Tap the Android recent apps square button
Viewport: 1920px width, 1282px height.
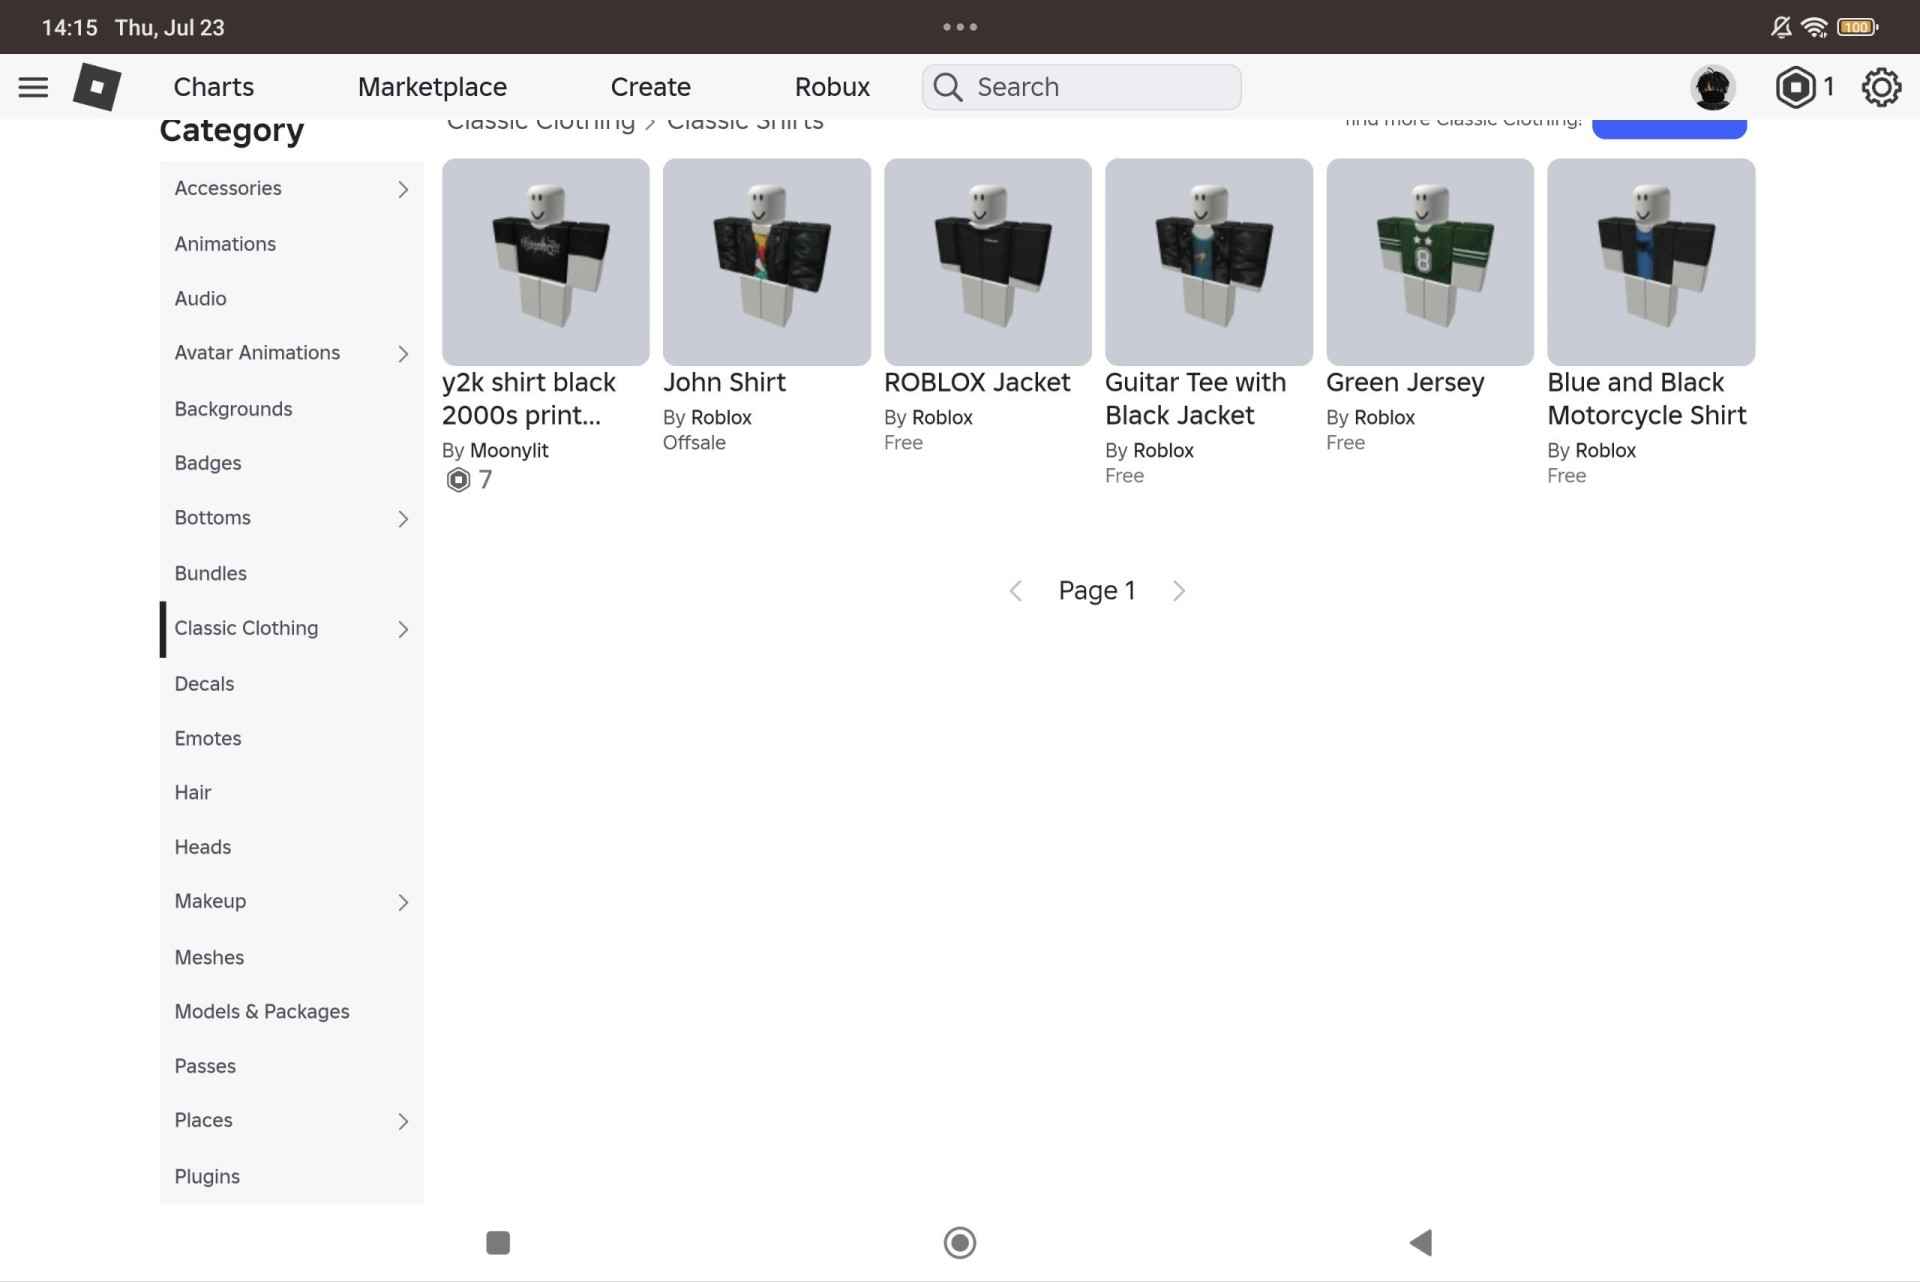click(x=498, y=1242)
